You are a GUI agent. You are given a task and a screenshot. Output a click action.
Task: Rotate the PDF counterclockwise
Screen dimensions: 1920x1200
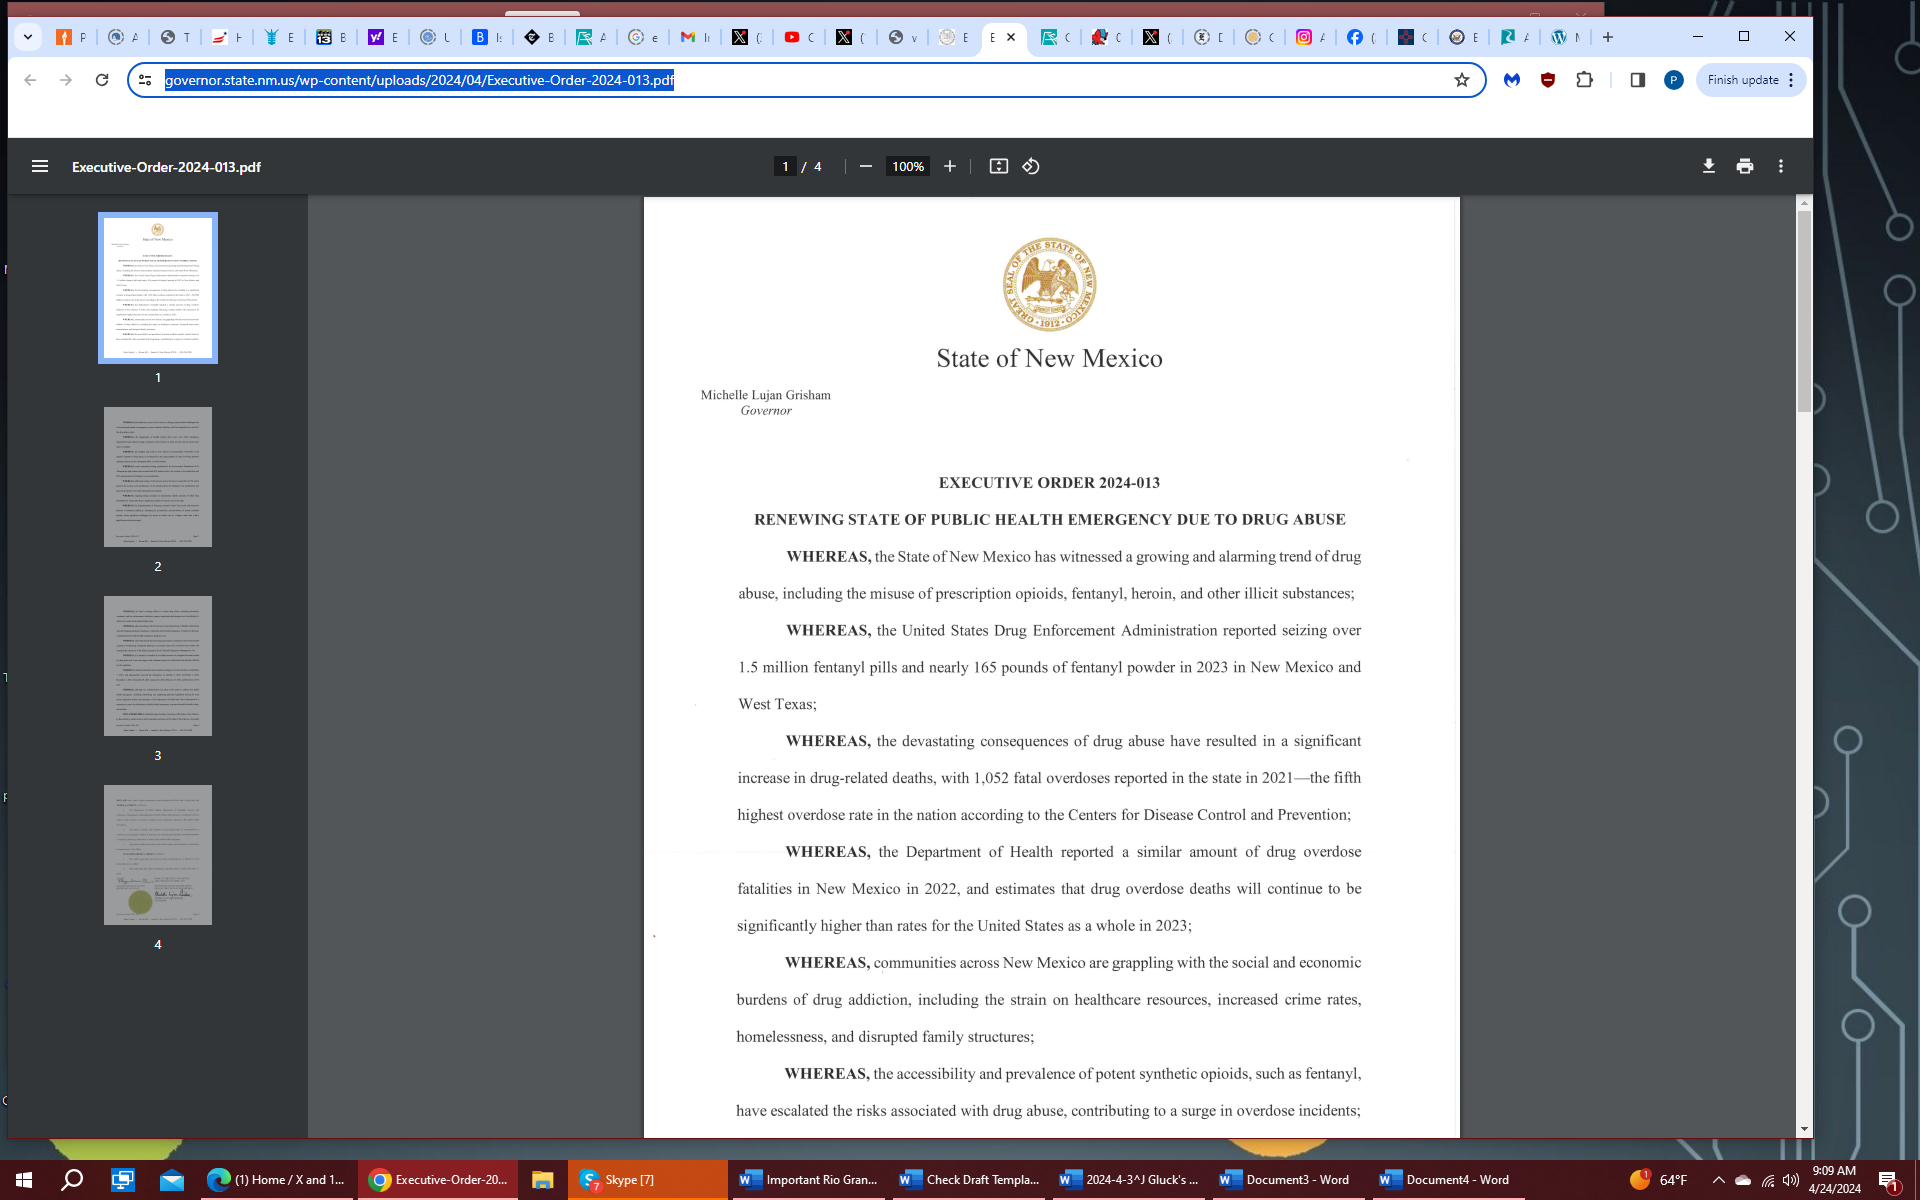coord(1031,166)
